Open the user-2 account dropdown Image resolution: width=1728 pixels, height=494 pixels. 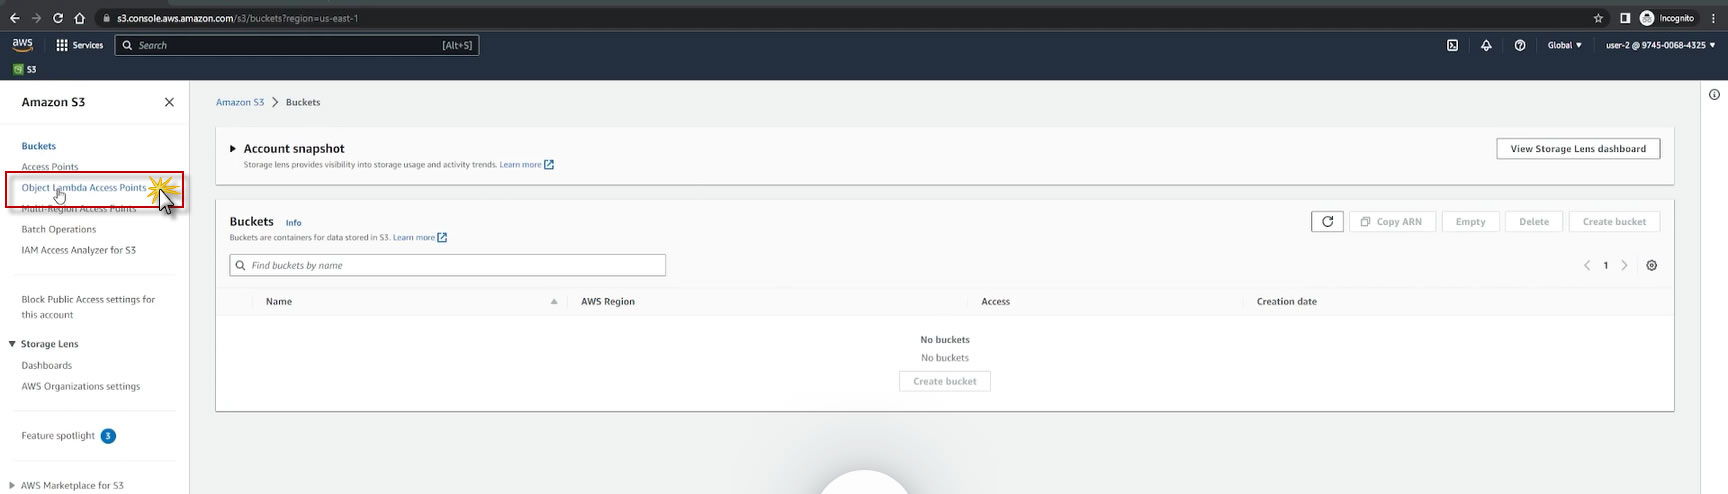1660,45
